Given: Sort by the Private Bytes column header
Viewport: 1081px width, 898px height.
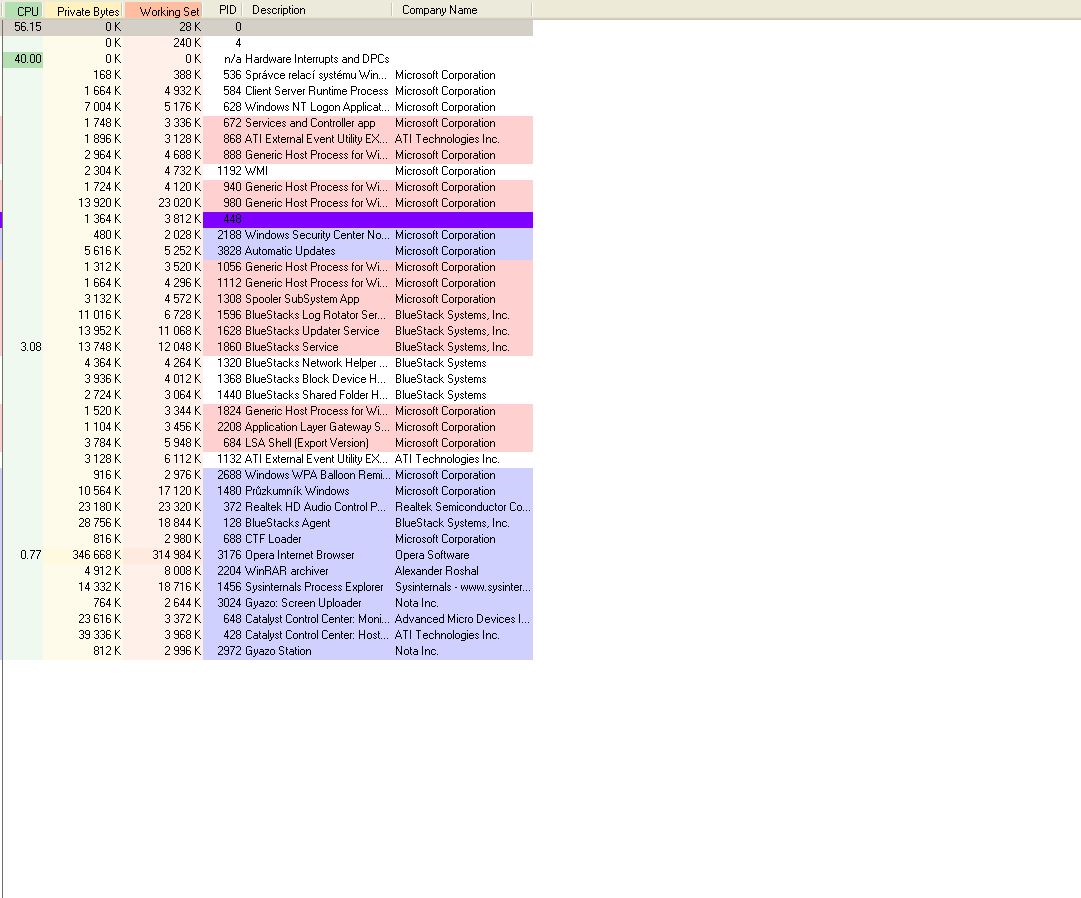Looking at the screenshot, I should tap(83, 10).
